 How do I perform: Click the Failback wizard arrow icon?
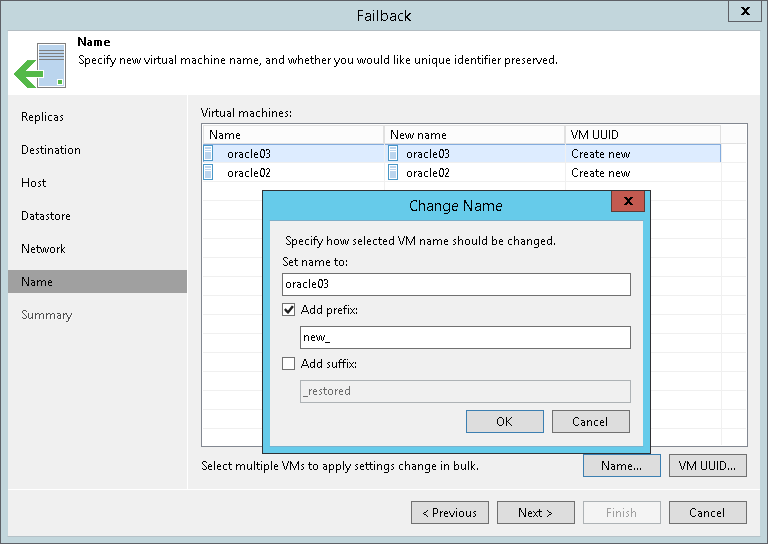40,63
